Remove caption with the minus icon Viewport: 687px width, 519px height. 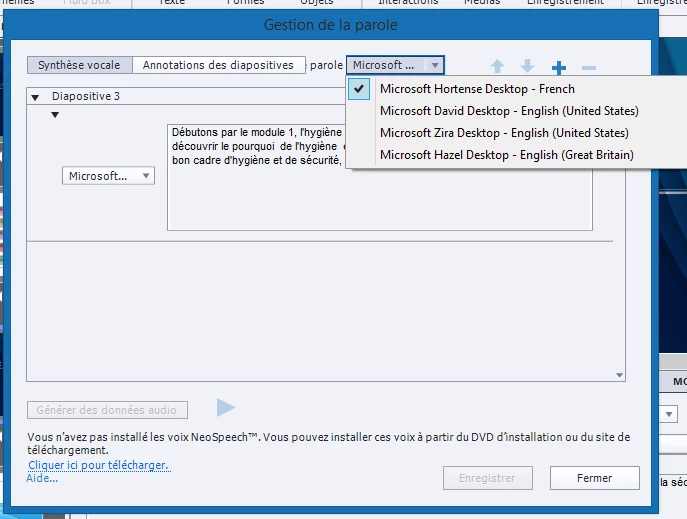point(588,68)
